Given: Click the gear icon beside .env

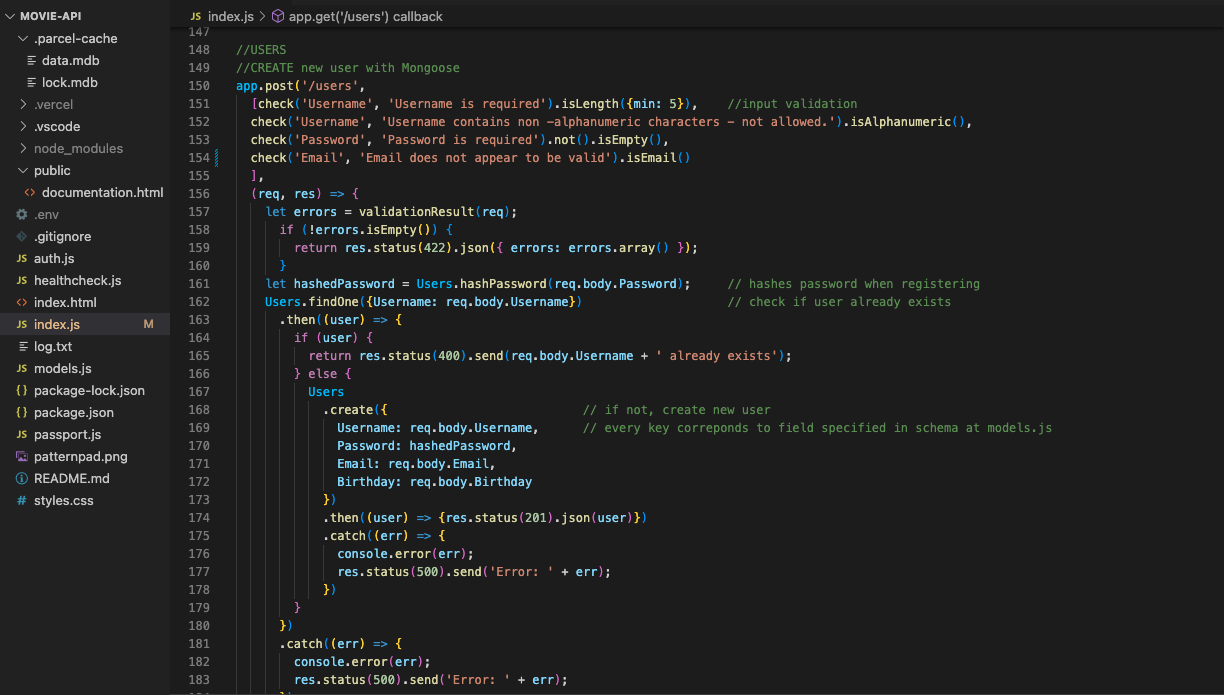Looking at the screenshot, I should [22, 215].
